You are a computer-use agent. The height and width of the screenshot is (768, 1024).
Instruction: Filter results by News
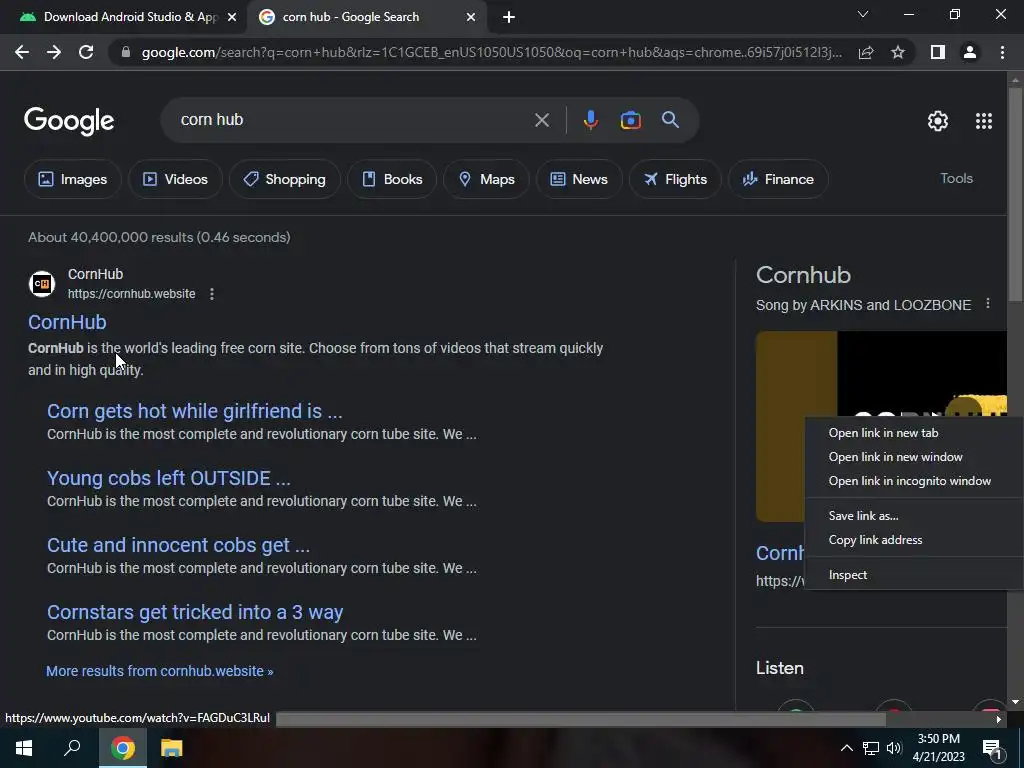click(x=579, y=179)
